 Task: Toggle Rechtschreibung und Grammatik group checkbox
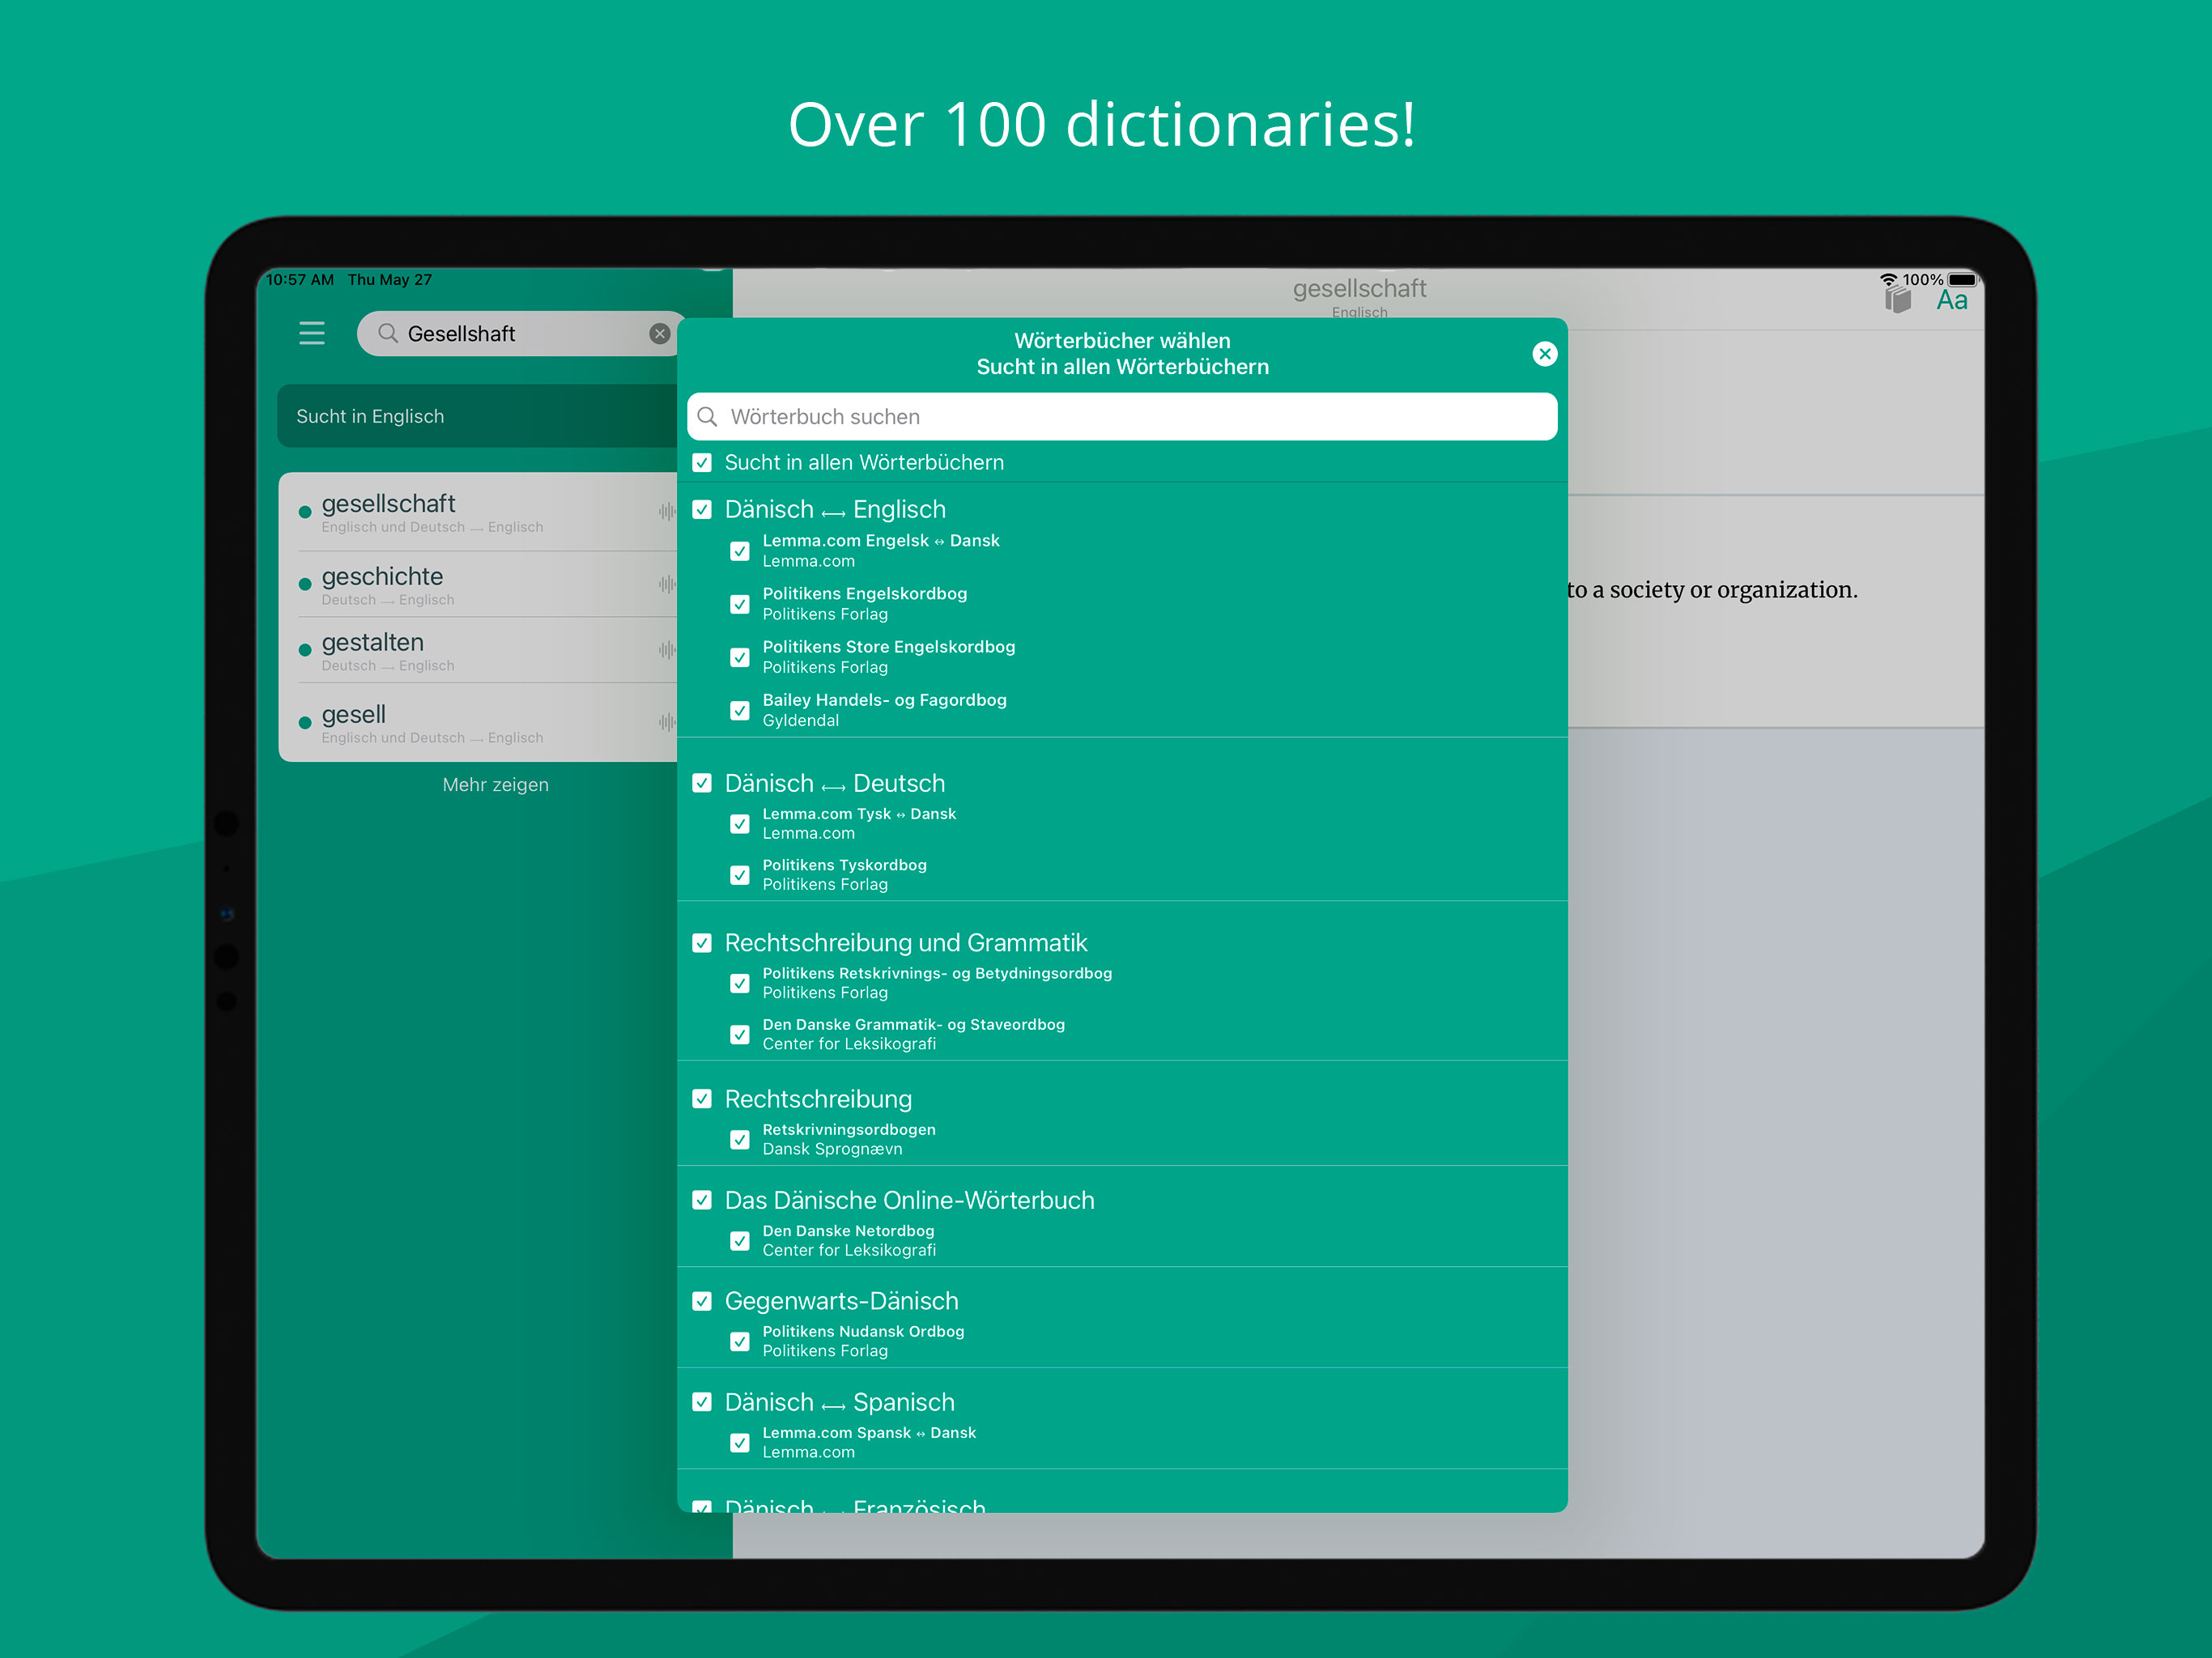(x=702, y=943)
